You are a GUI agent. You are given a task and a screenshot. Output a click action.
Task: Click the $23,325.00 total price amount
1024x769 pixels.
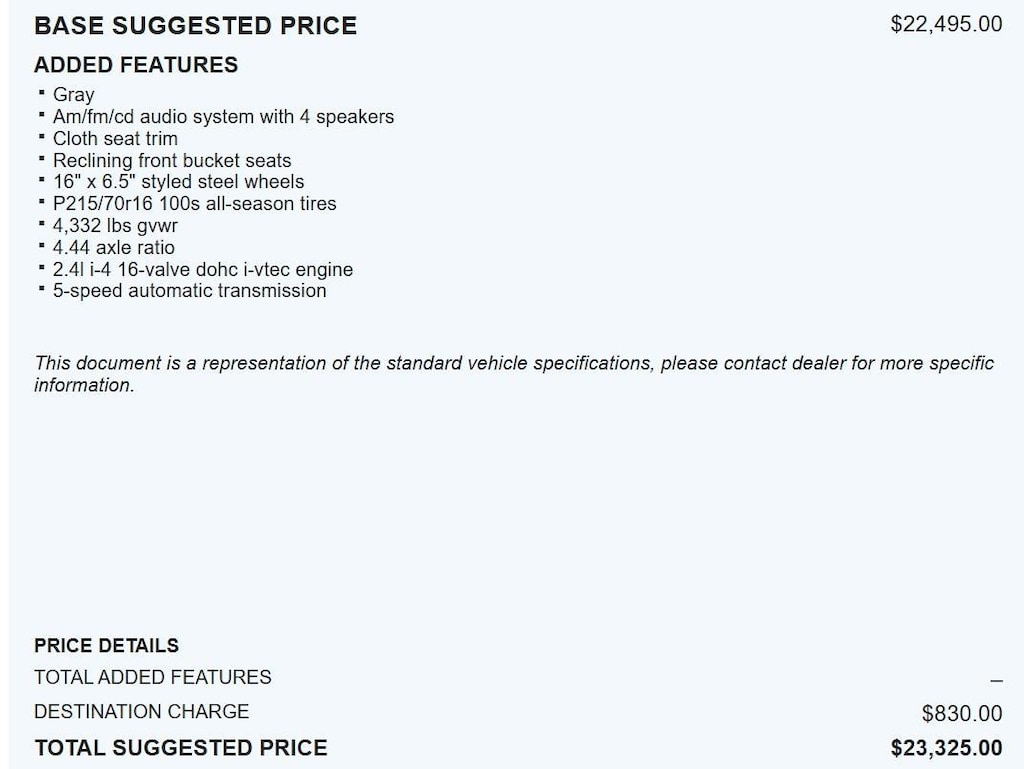point(946,748)
